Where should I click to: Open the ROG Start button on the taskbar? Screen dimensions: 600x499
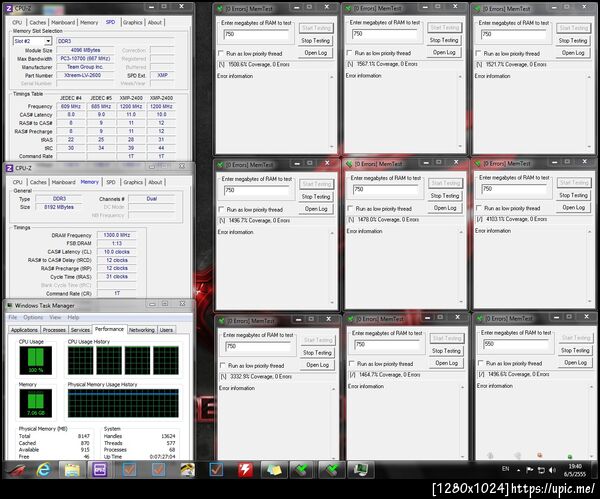click(x=16, y=470)
